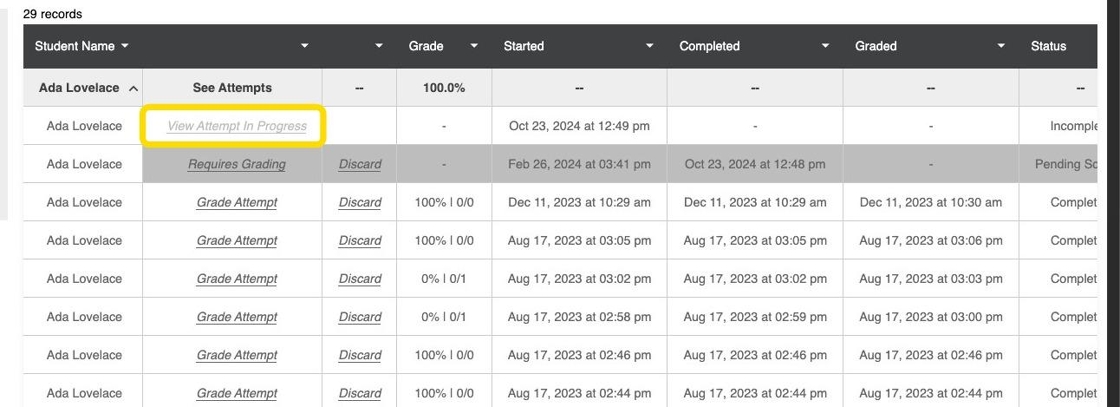1120x407 pixels.
Task: Click the See Attempts cell
Action: pos(232,88)
